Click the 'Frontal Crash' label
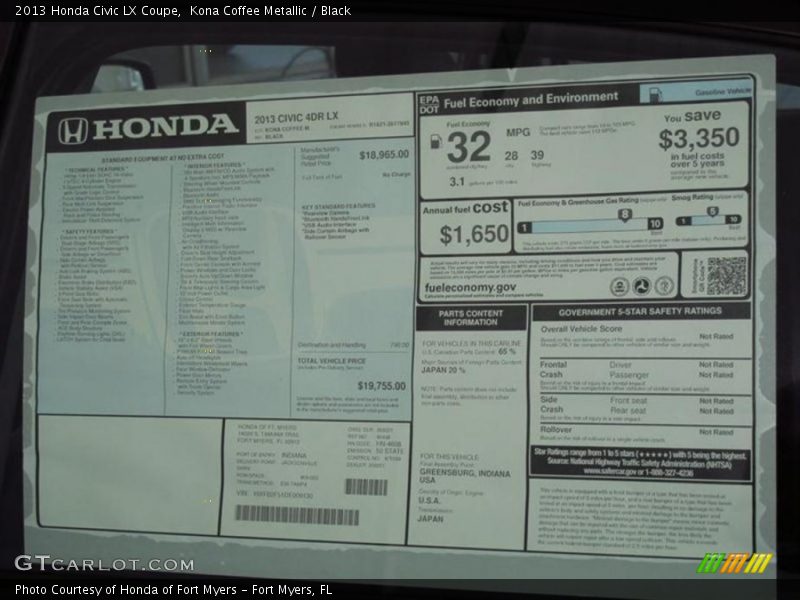The image size is (800, 600). [553, 369]
